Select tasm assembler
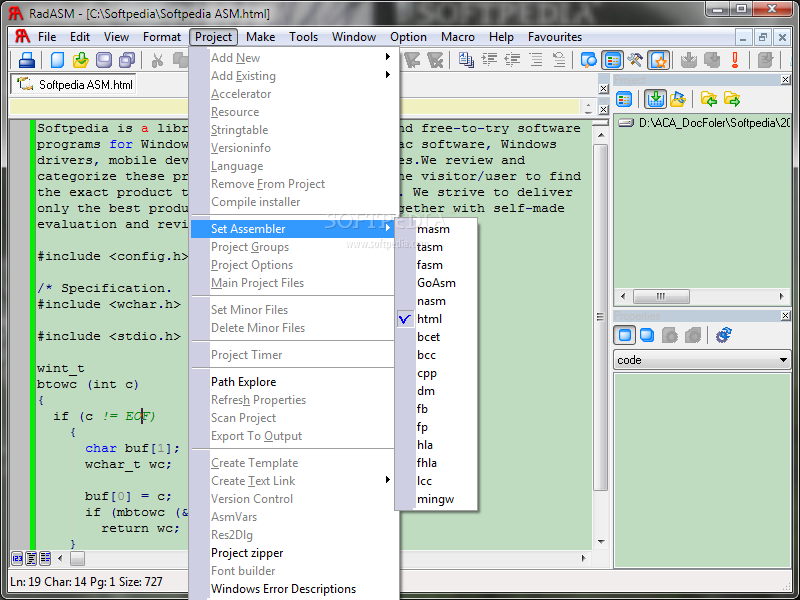800x600 pixels. (436, 247)
